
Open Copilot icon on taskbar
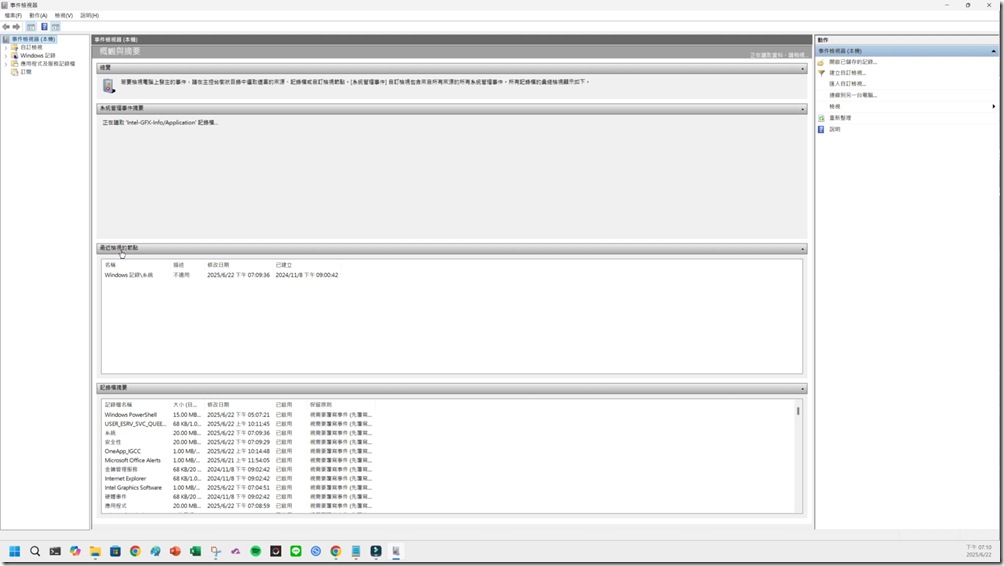click(75, 551)
